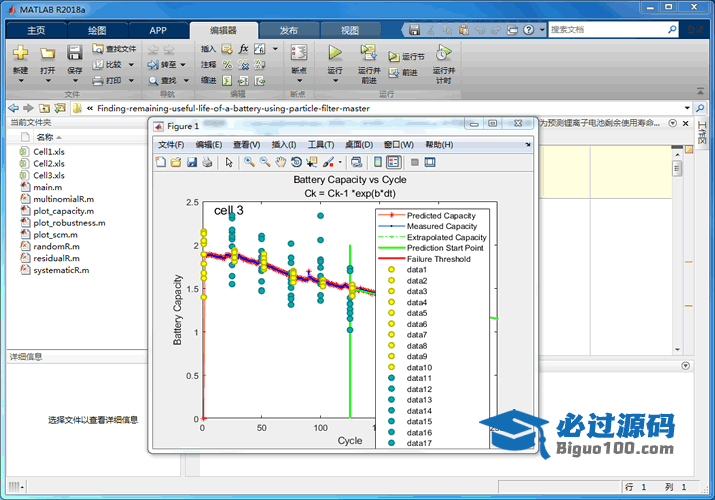Click the comment percent (%) icon
The height and width of the screenshot is (500, 715).
pos(227,65)
